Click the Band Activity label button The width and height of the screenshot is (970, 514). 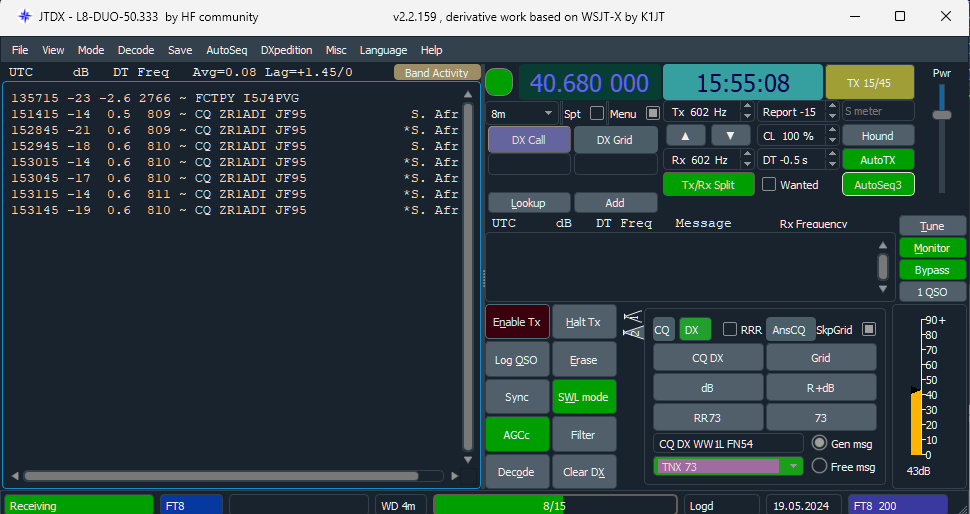pyautogui.click(x=437, y=72)
